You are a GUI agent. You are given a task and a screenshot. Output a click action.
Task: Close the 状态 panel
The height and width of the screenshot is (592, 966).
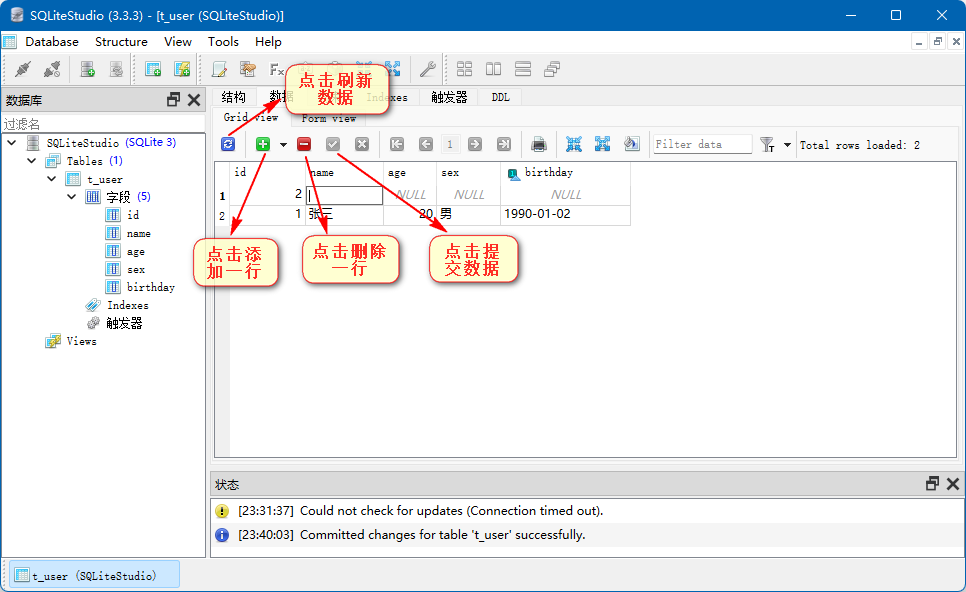952,484
